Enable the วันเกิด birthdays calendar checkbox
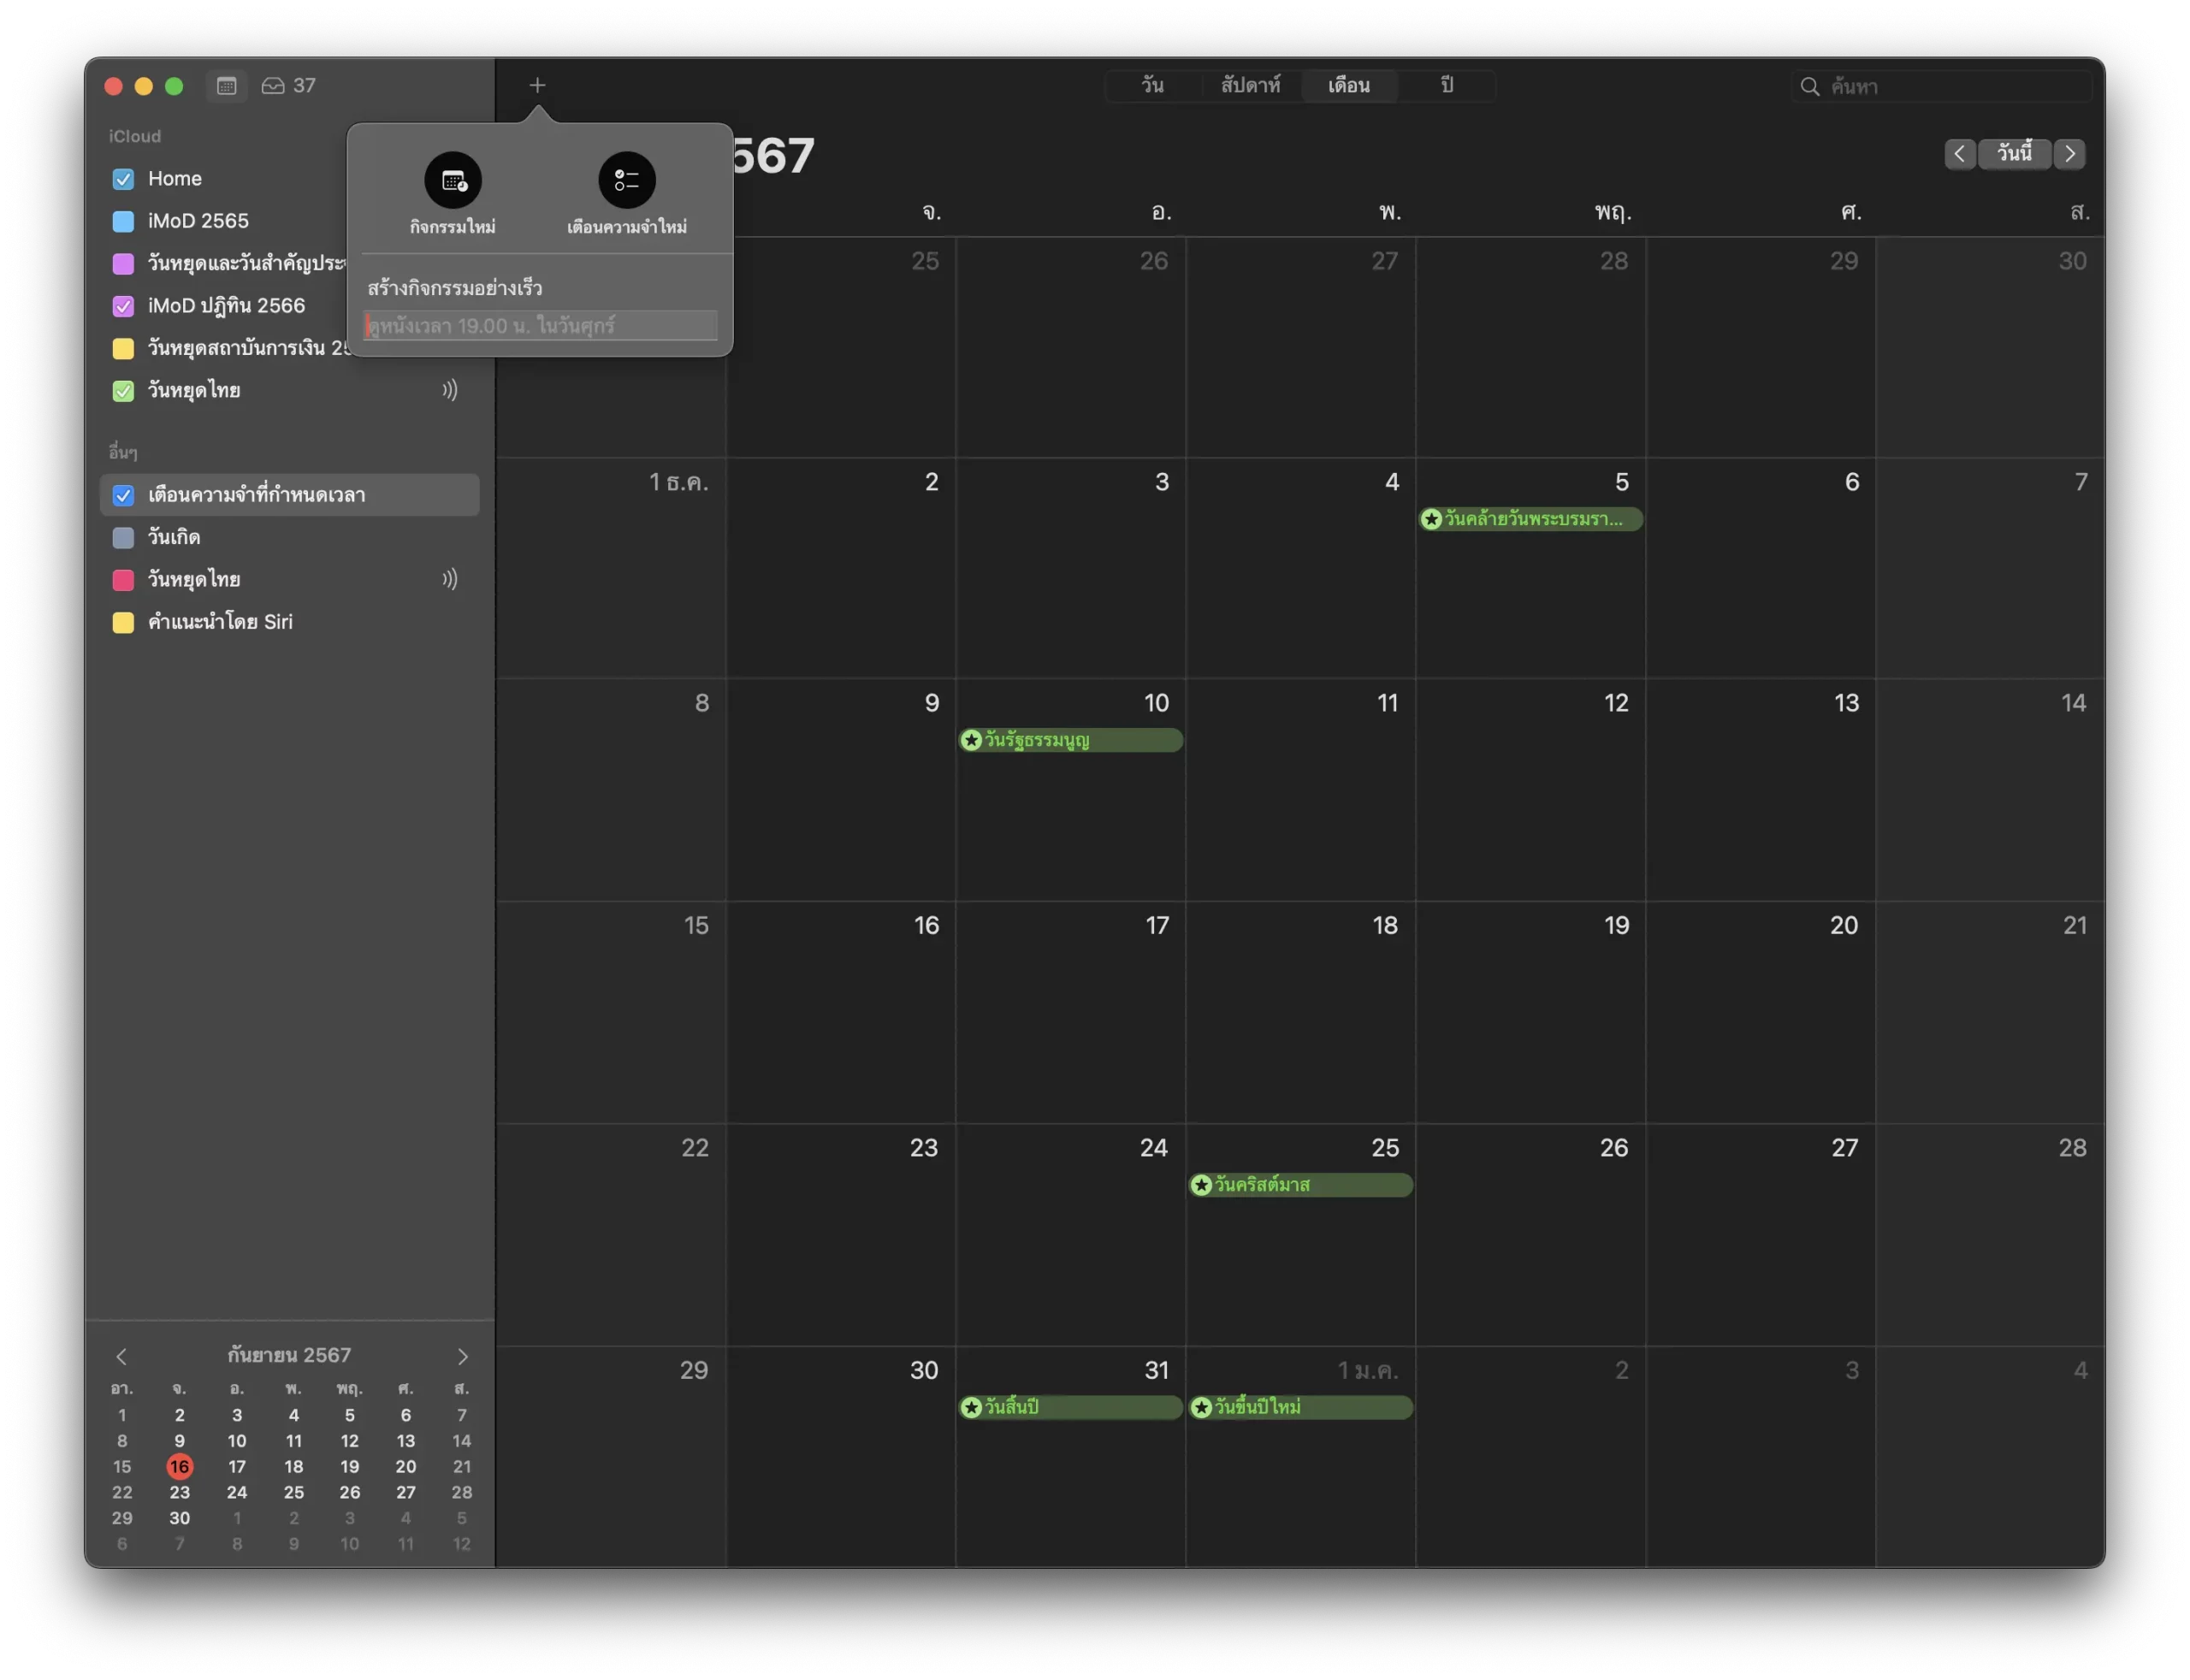This screenshot has height=1680, width=2190. 123,538
